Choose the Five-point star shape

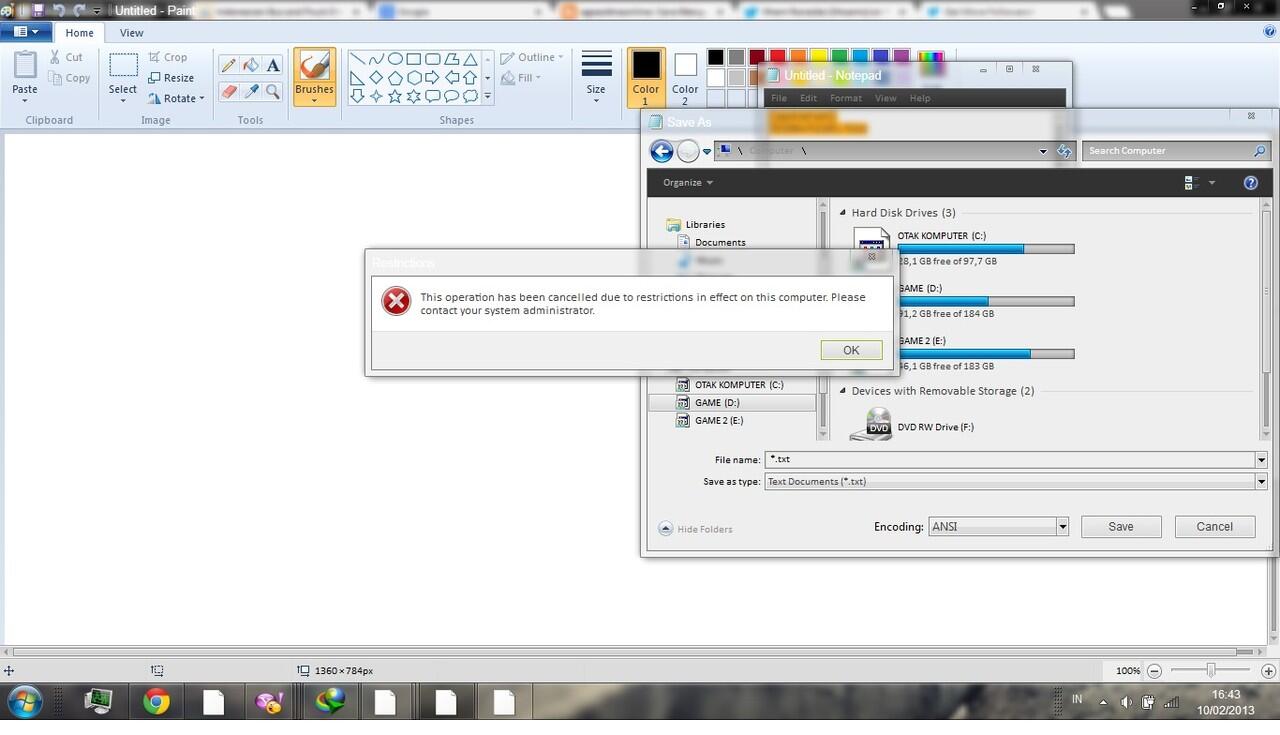[x=395, y=97]
